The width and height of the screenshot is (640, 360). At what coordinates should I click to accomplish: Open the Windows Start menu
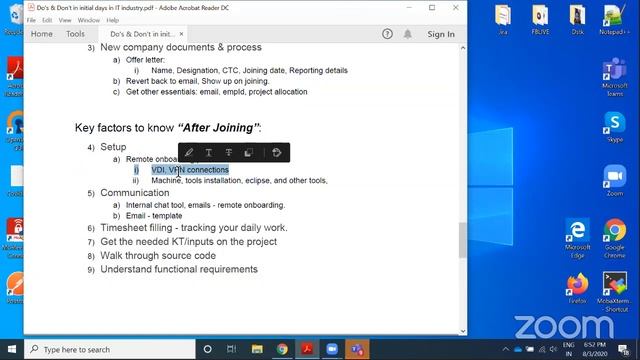[x=12, y=349]
